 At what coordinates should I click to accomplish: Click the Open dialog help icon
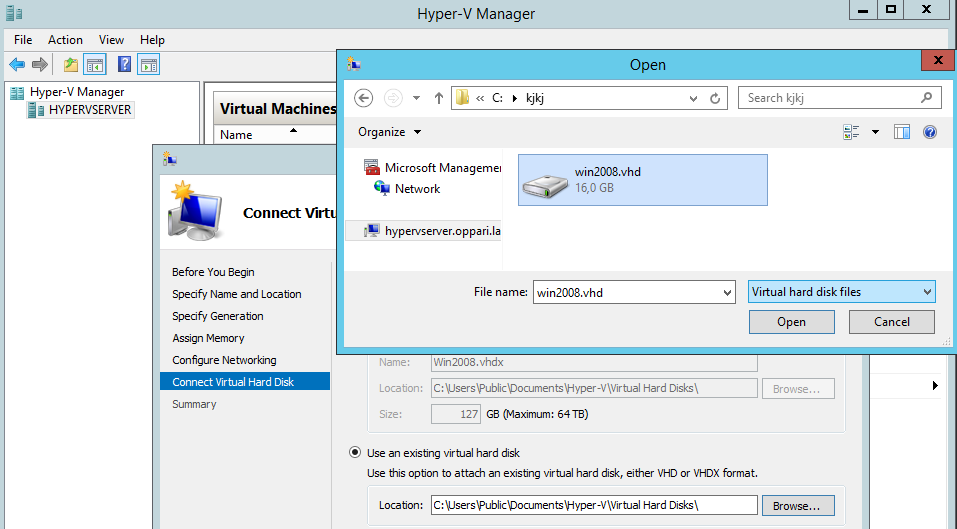930,132
